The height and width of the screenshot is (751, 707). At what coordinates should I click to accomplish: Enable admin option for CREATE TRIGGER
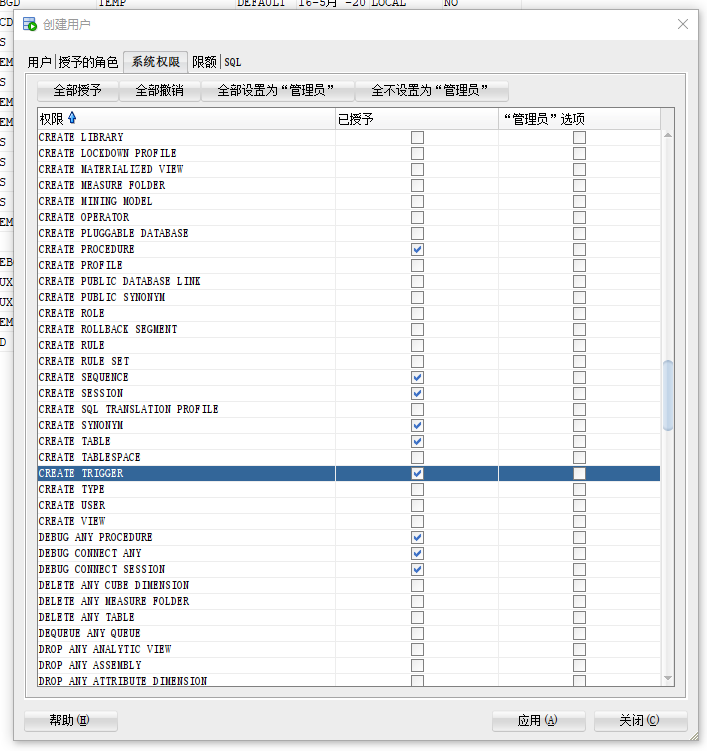[x=579, y=473]
